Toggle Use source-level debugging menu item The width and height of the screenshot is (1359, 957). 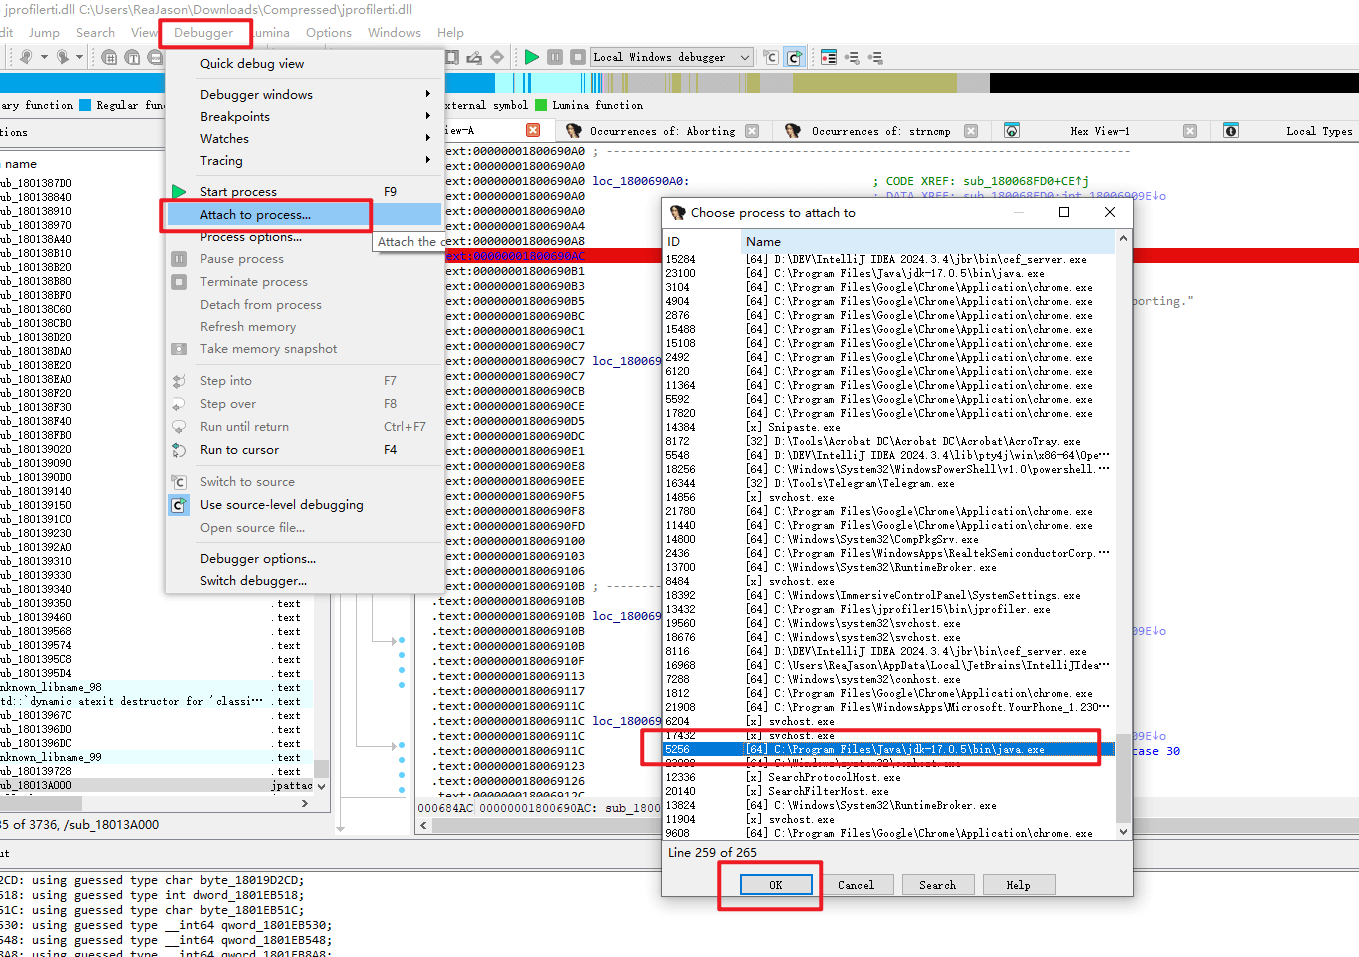coord(304,505)
